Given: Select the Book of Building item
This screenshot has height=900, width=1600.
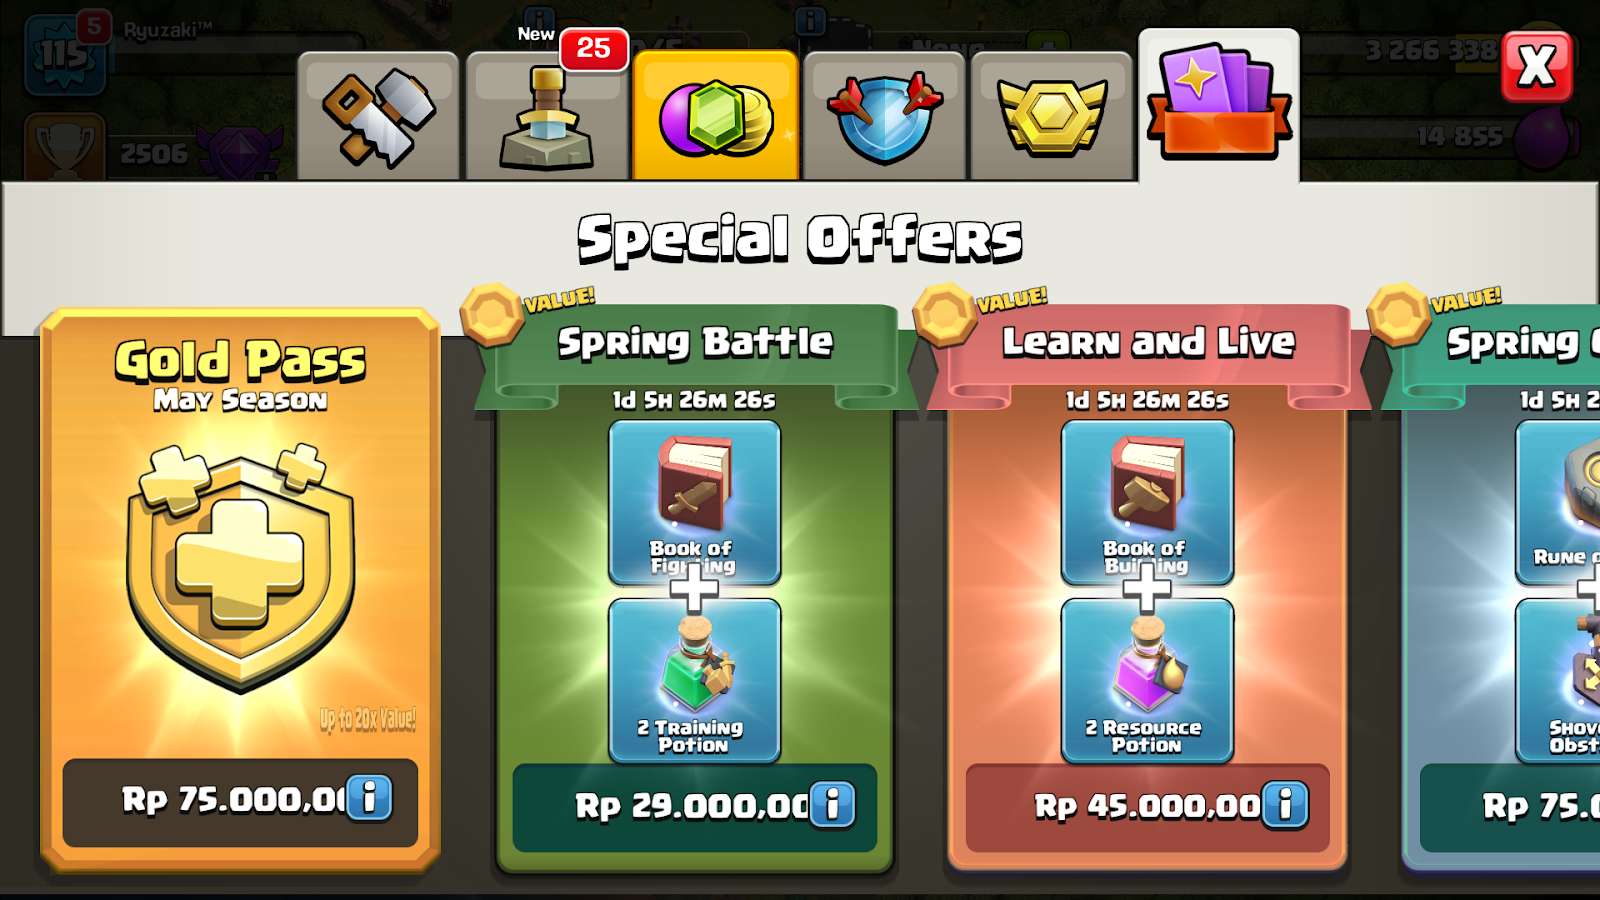Looking at the screenshot, I should [1147, 502].
